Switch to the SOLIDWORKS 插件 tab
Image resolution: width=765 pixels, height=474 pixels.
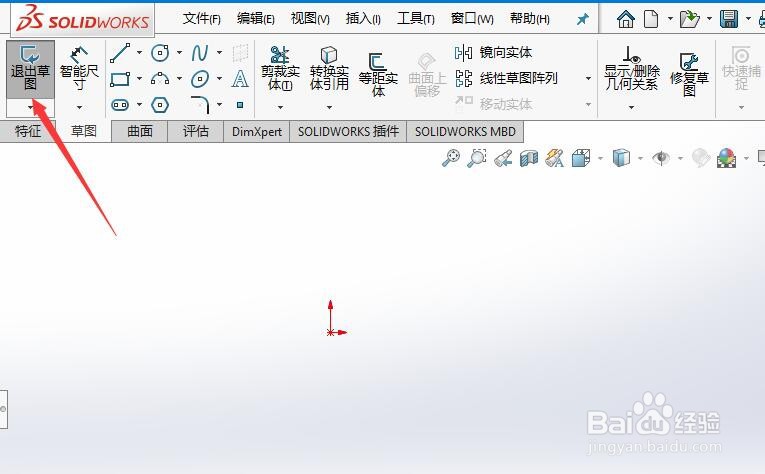click(x=348, y=131)
